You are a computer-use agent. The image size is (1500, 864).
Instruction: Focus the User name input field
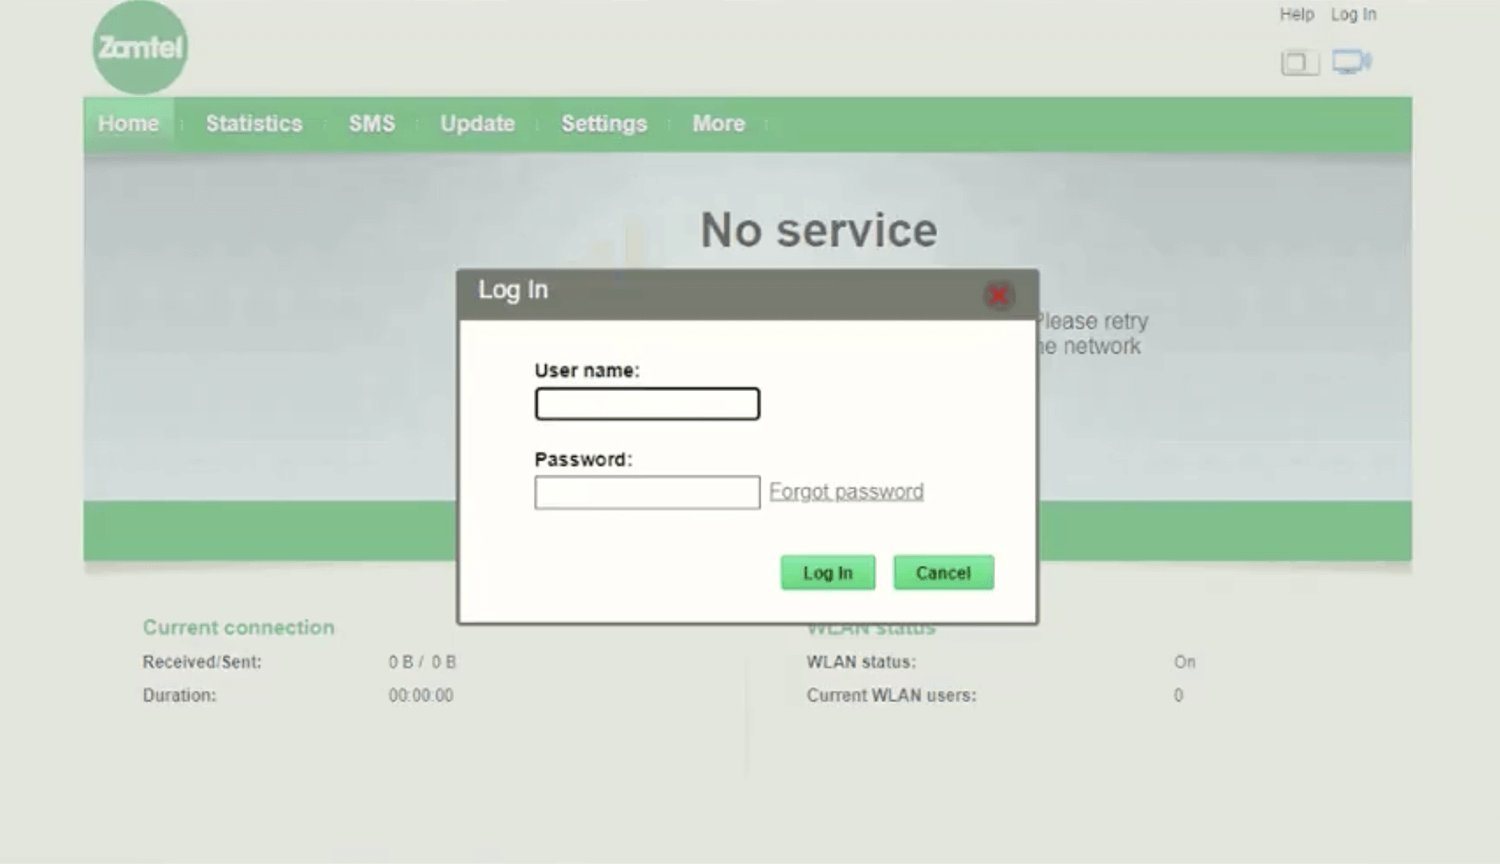point(647,404)
